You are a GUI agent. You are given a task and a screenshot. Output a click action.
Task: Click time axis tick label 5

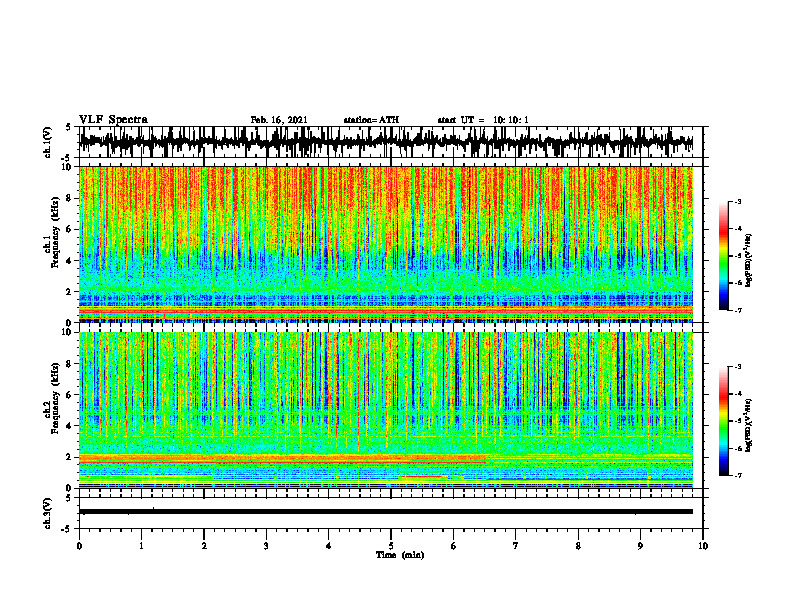391,546
